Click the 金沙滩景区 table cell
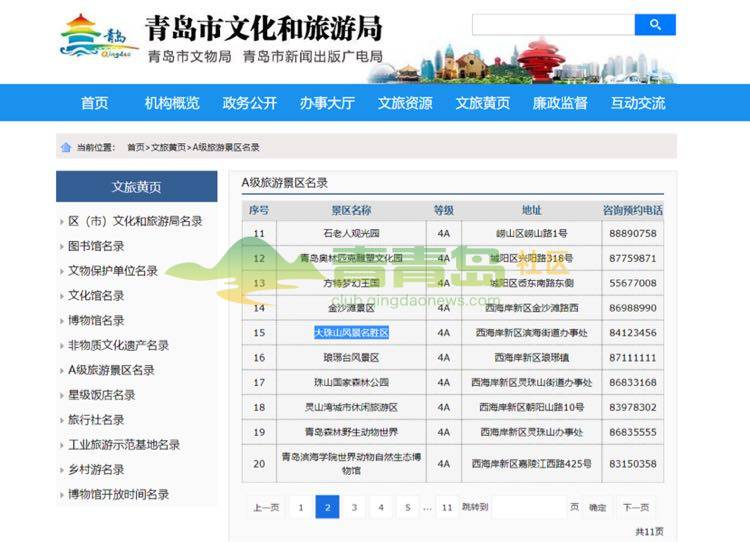The height and width of the screenshot is (542, 750). click(351, 308)
